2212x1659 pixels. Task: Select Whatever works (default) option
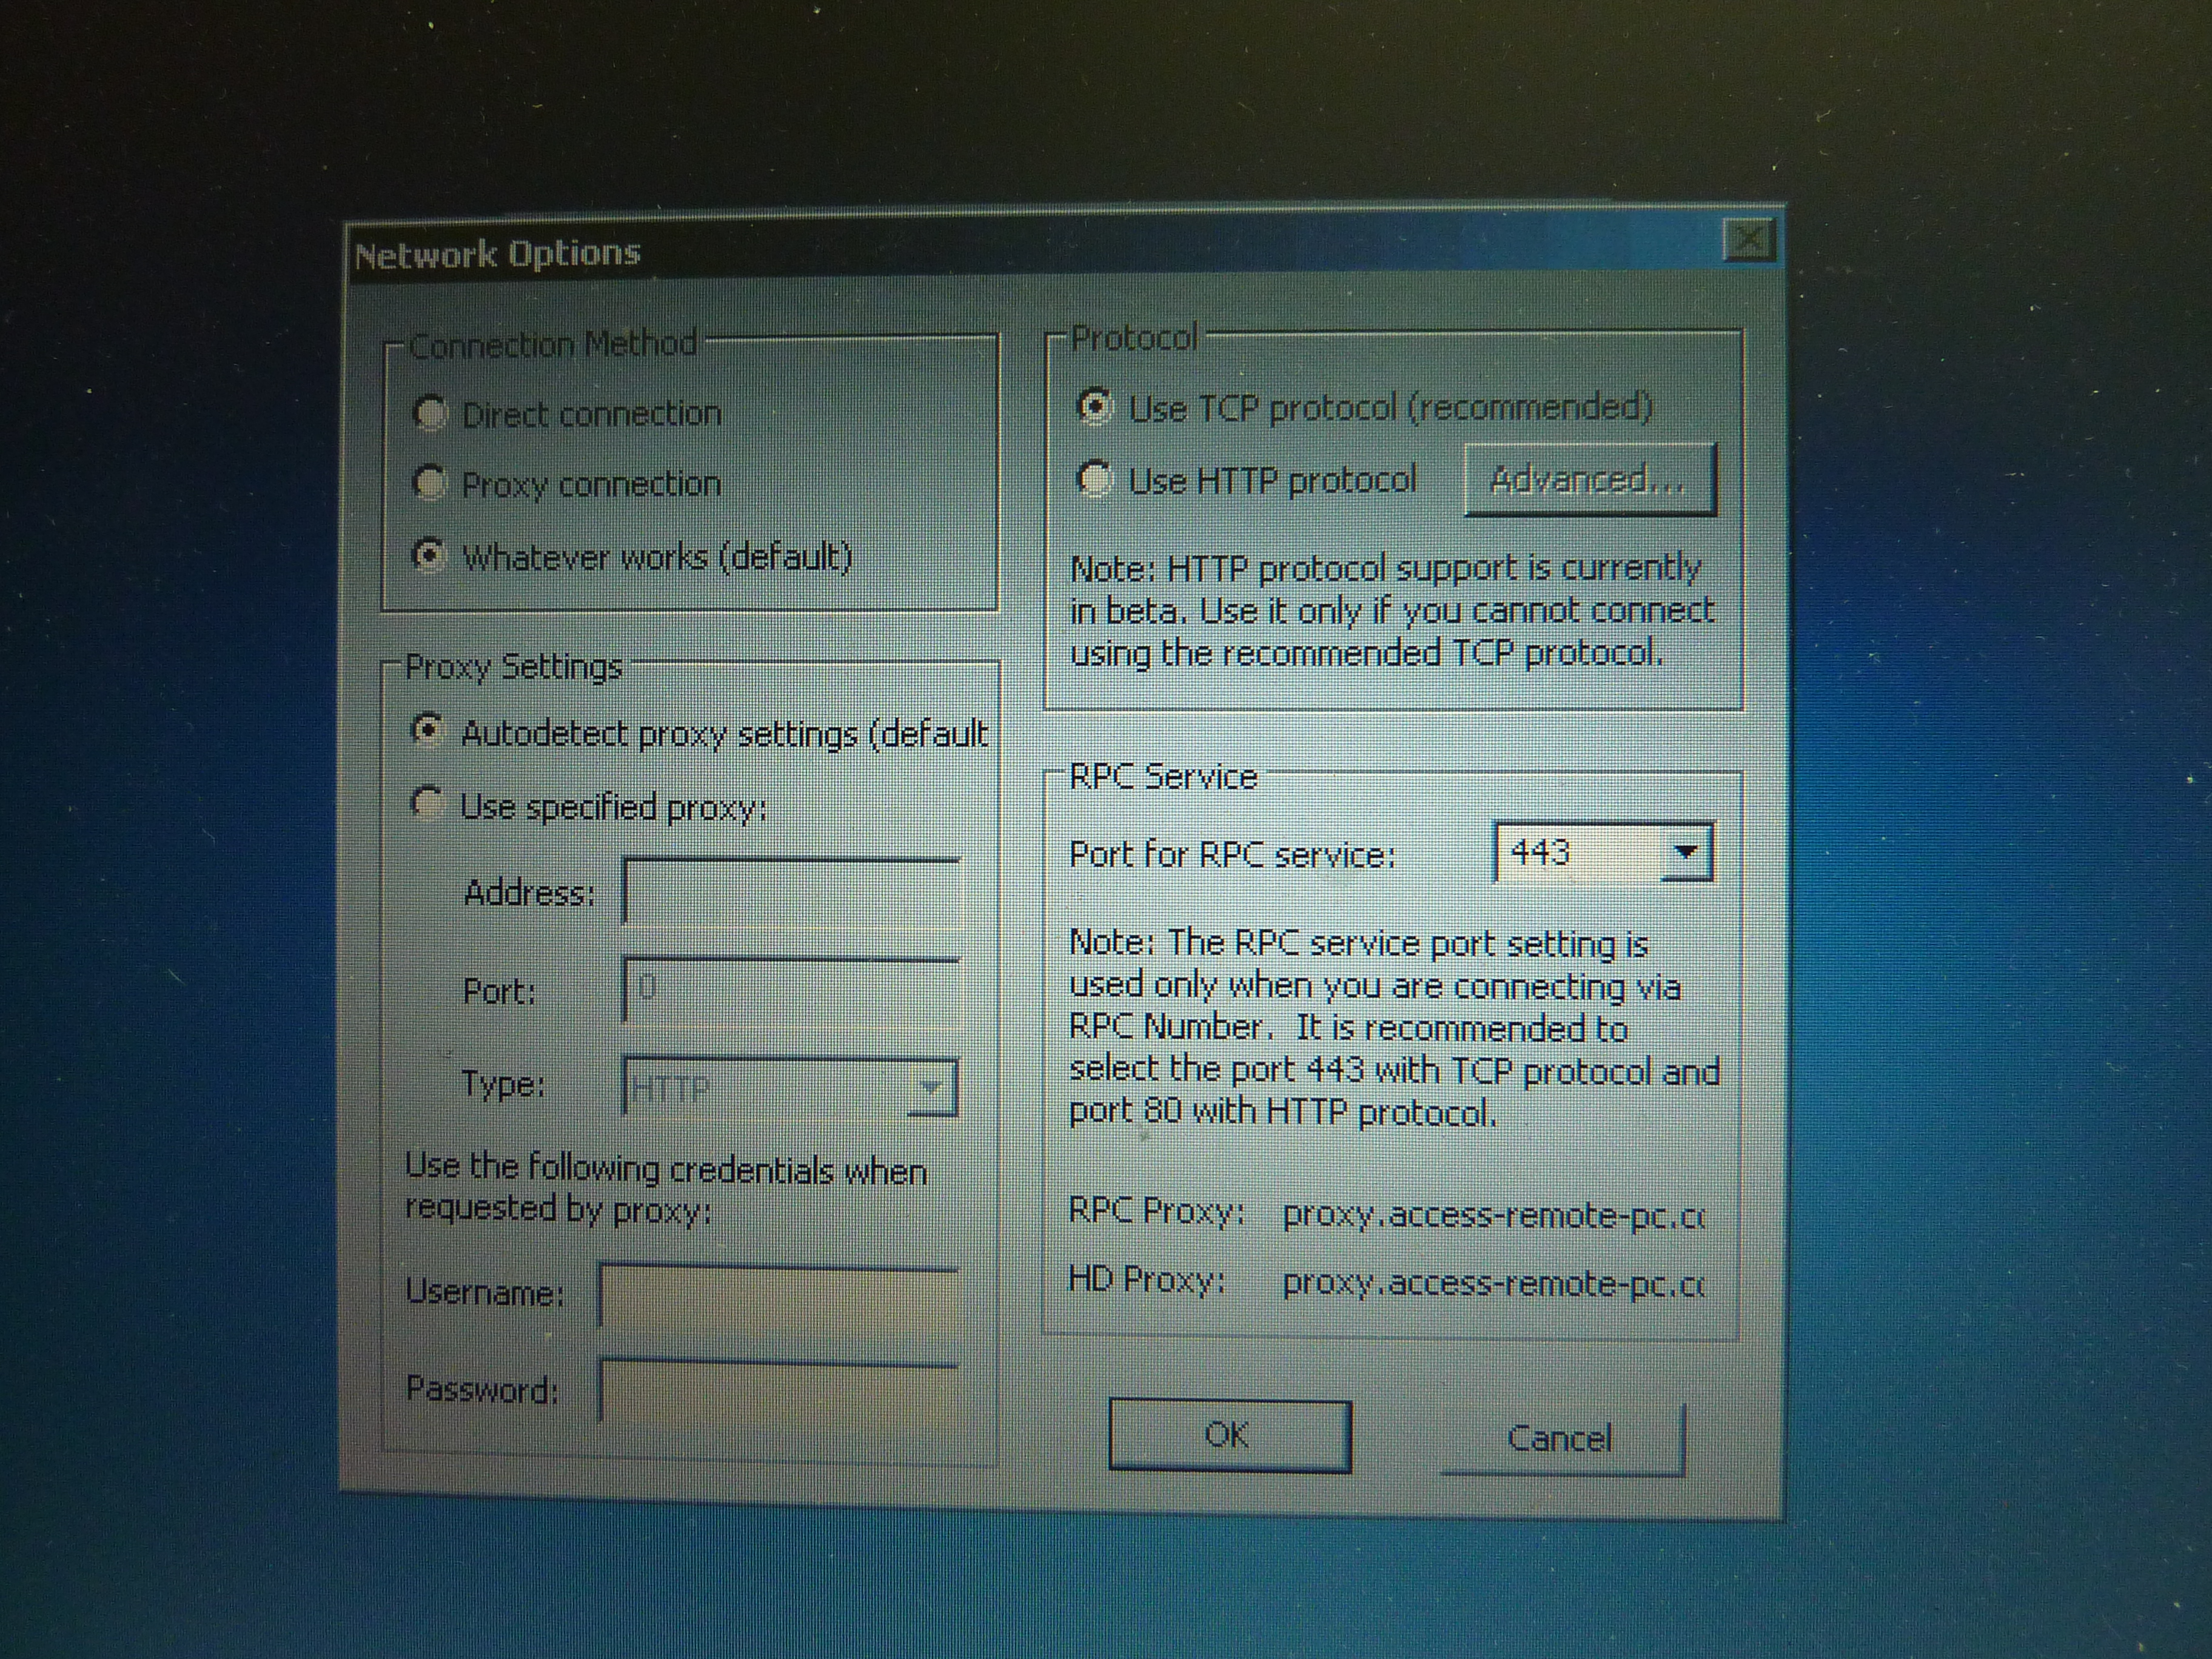point(430,556)
